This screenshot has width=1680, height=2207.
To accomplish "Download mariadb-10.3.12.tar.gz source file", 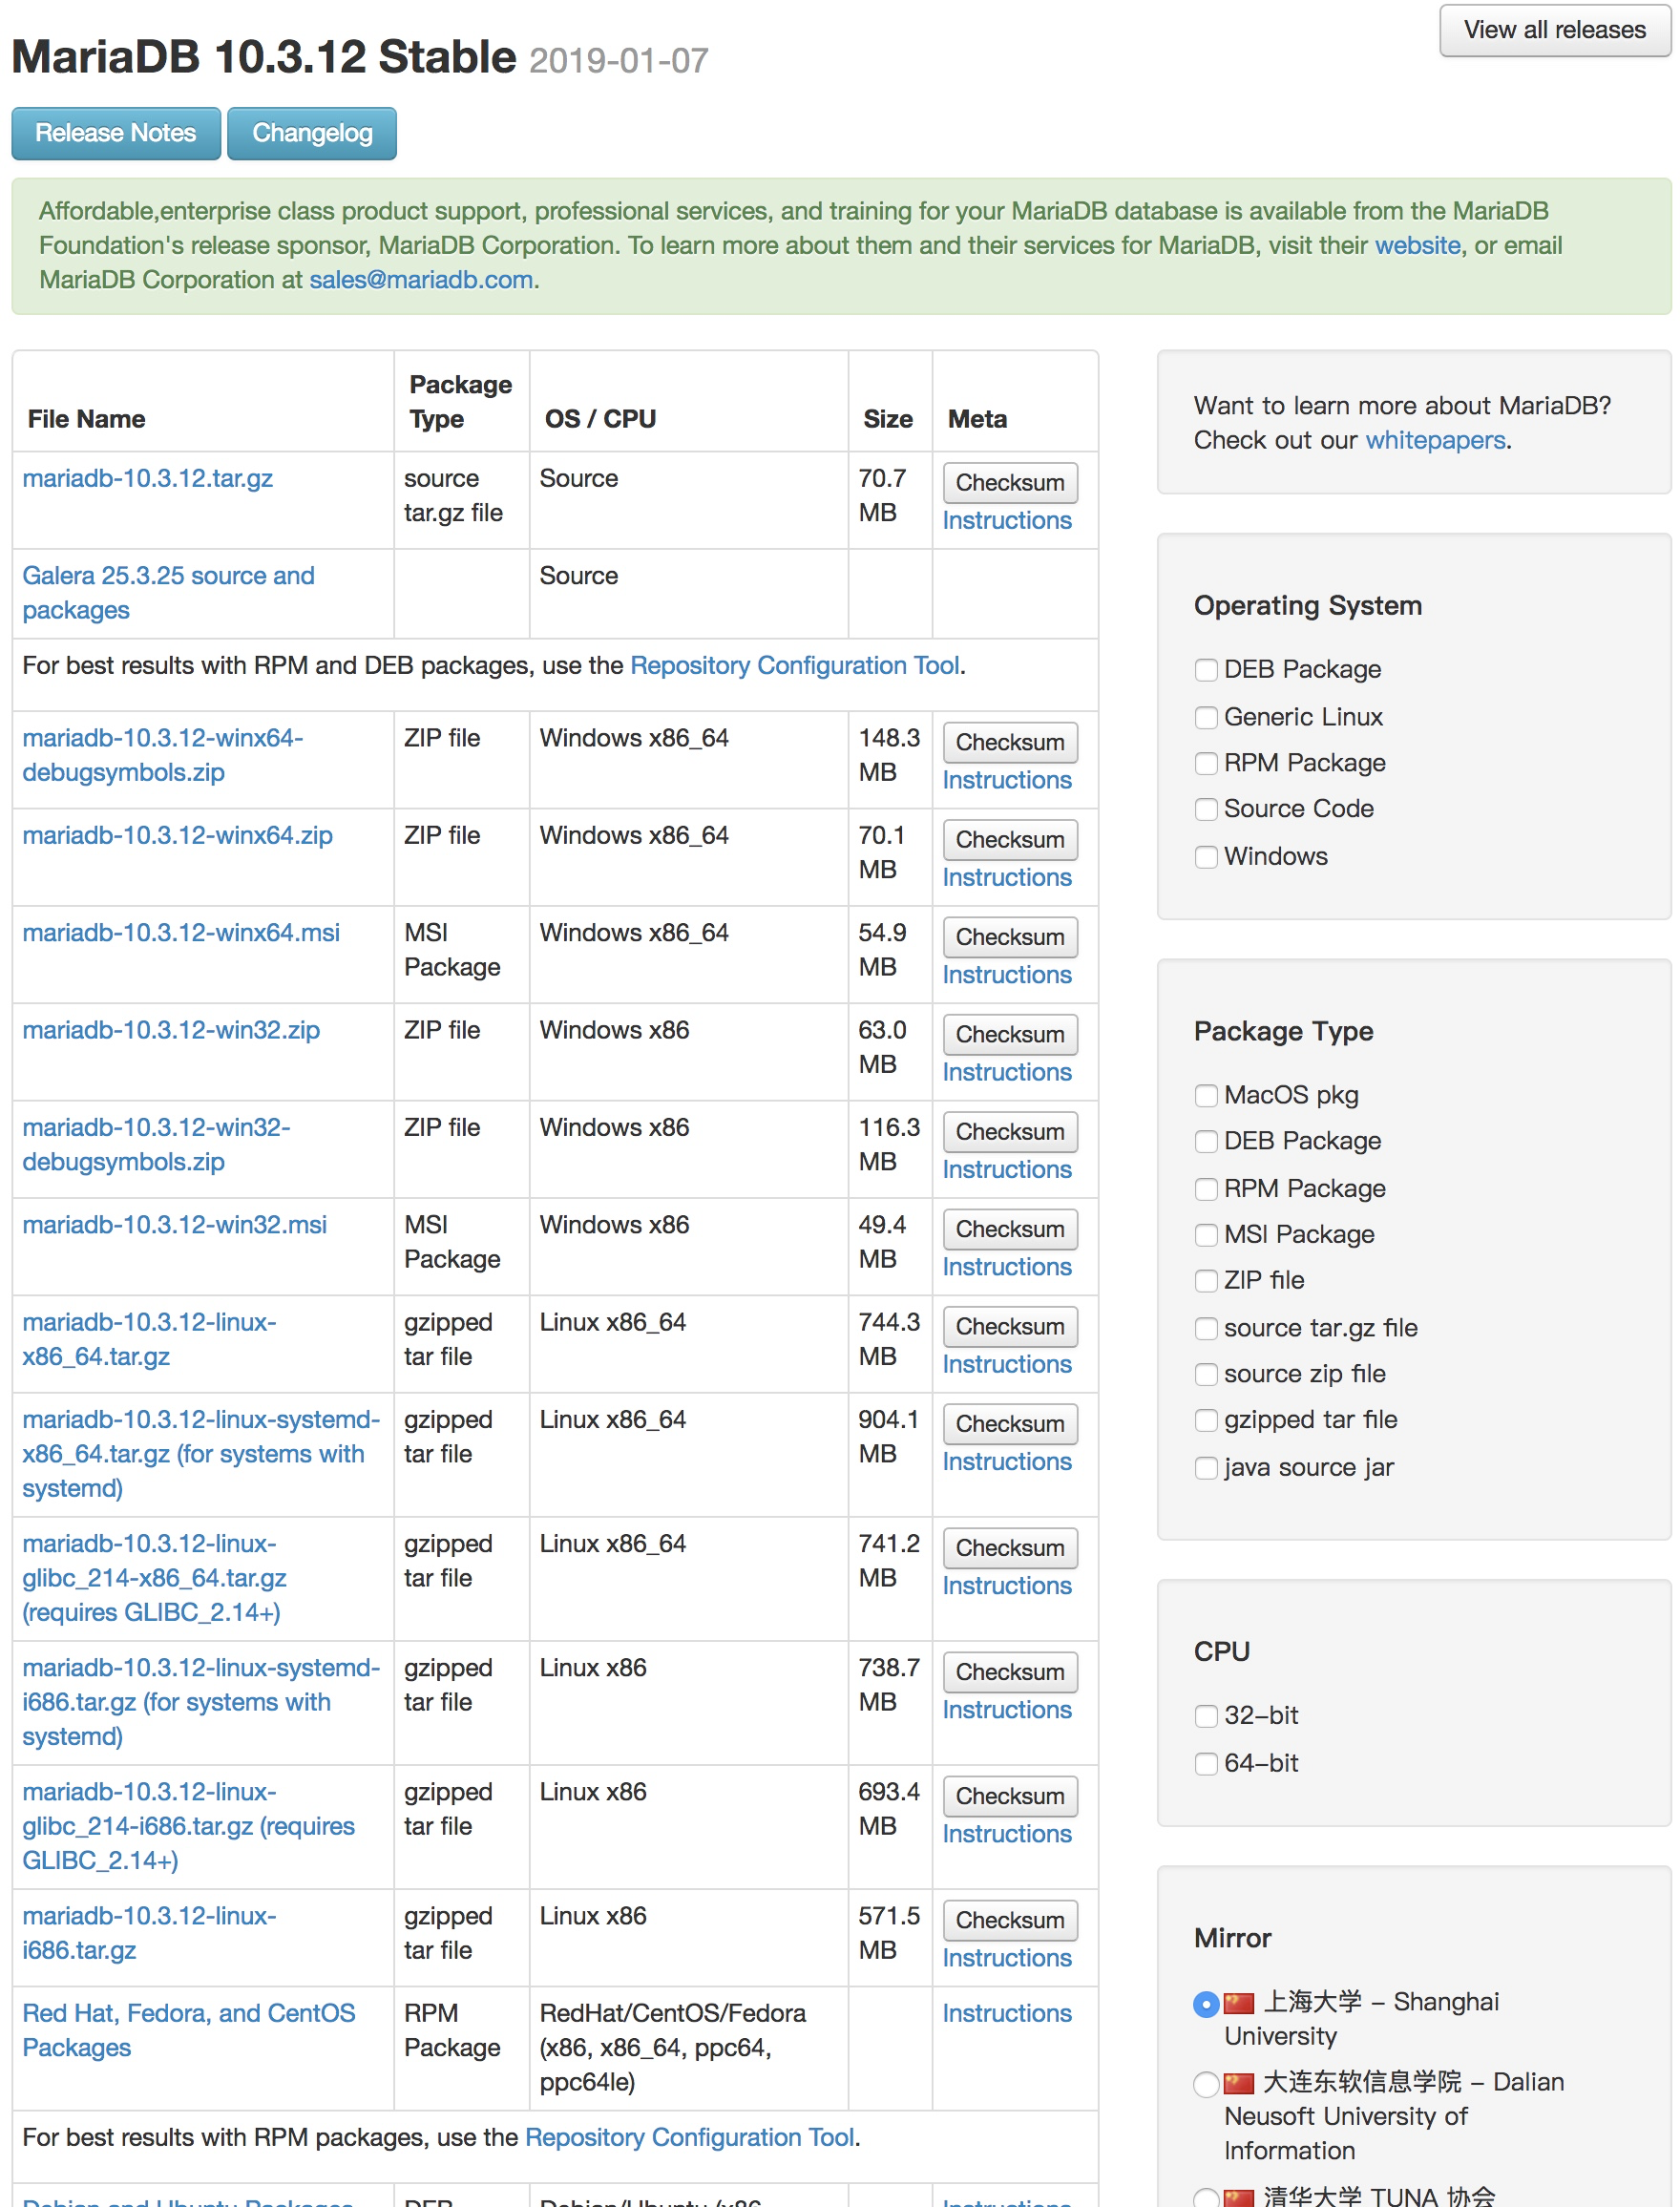I will click(x=147, y=478).
